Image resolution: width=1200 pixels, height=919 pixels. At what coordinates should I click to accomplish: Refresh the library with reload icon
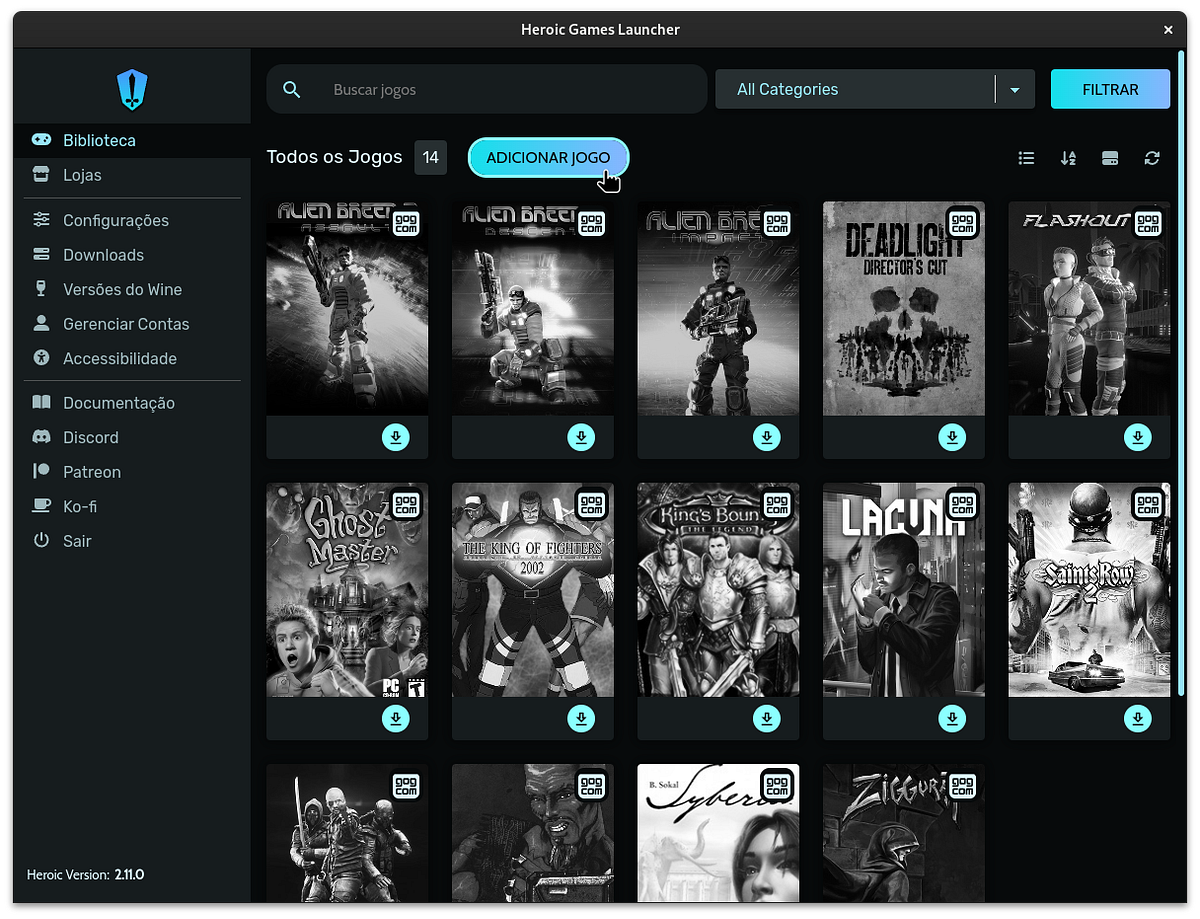1152,158
